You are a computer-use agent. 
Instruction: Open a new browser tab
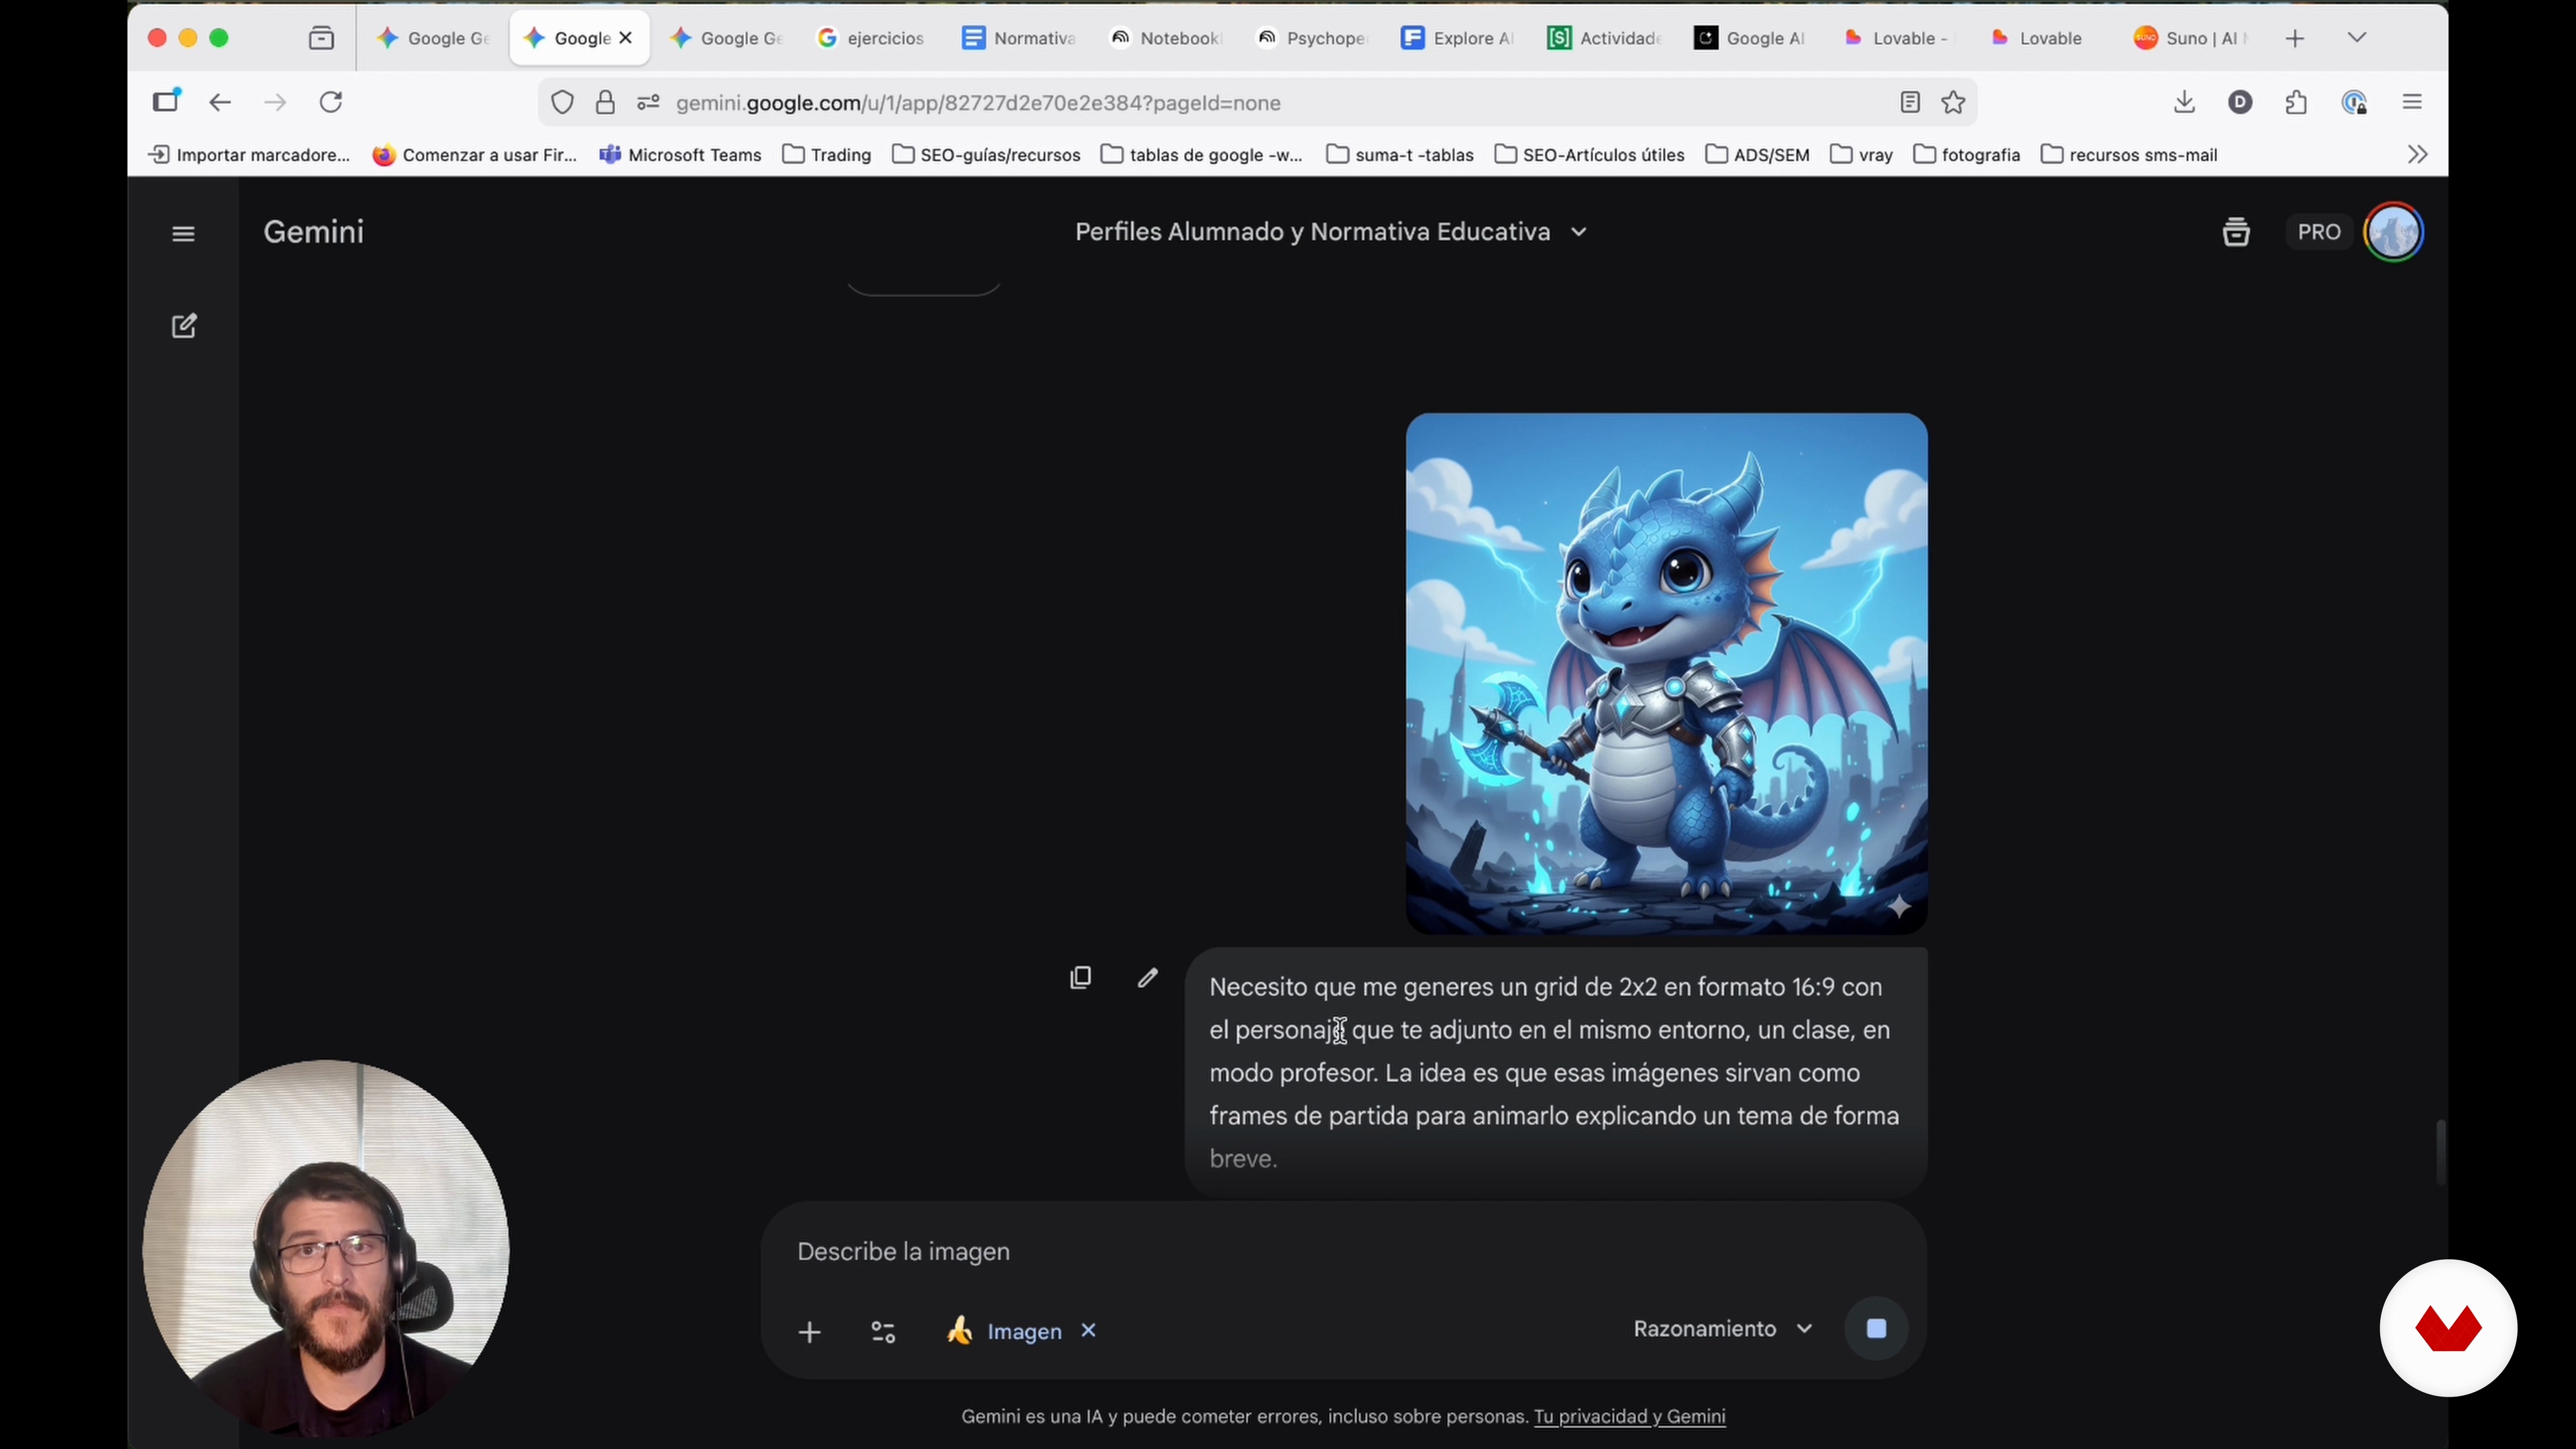tap(2295, 38)
